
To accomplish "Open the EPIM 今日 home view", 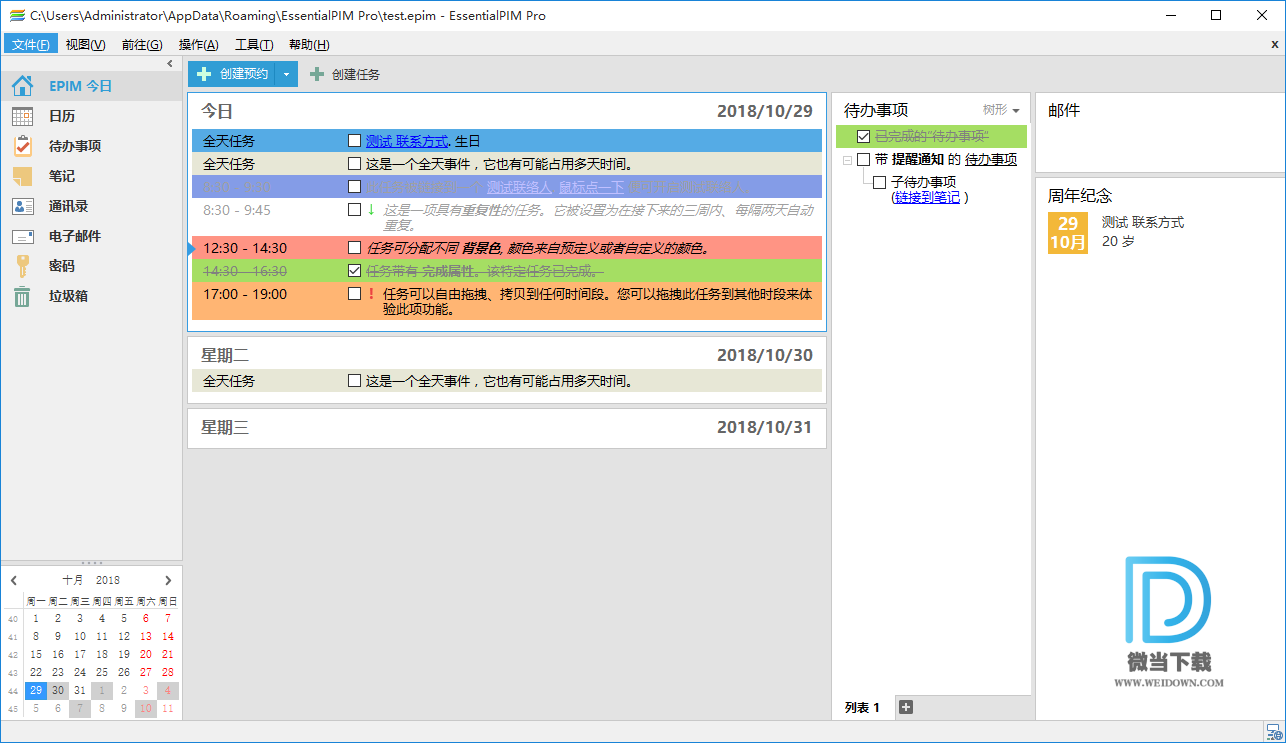I will click(x=91, y=86).
